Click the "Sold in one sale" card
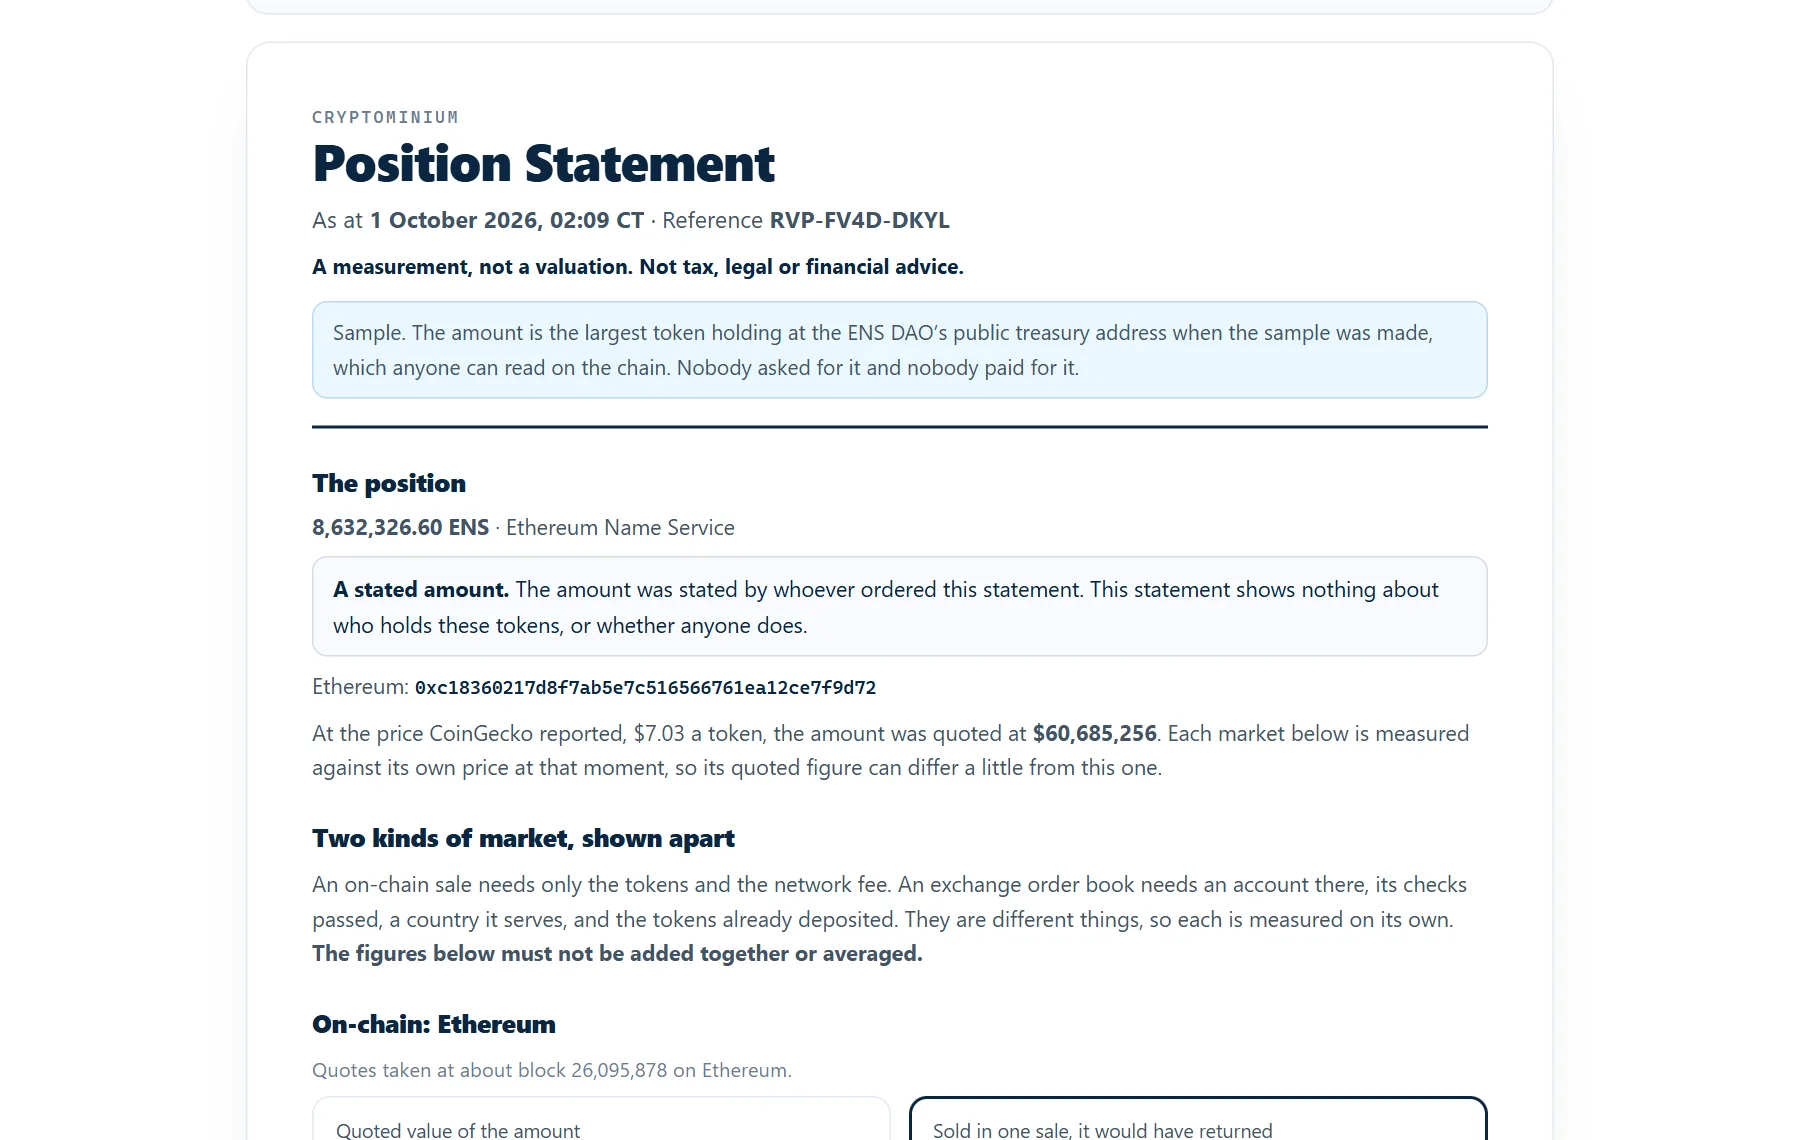Viewport: 1800px width, 1140px height. pos(1198,1119)
